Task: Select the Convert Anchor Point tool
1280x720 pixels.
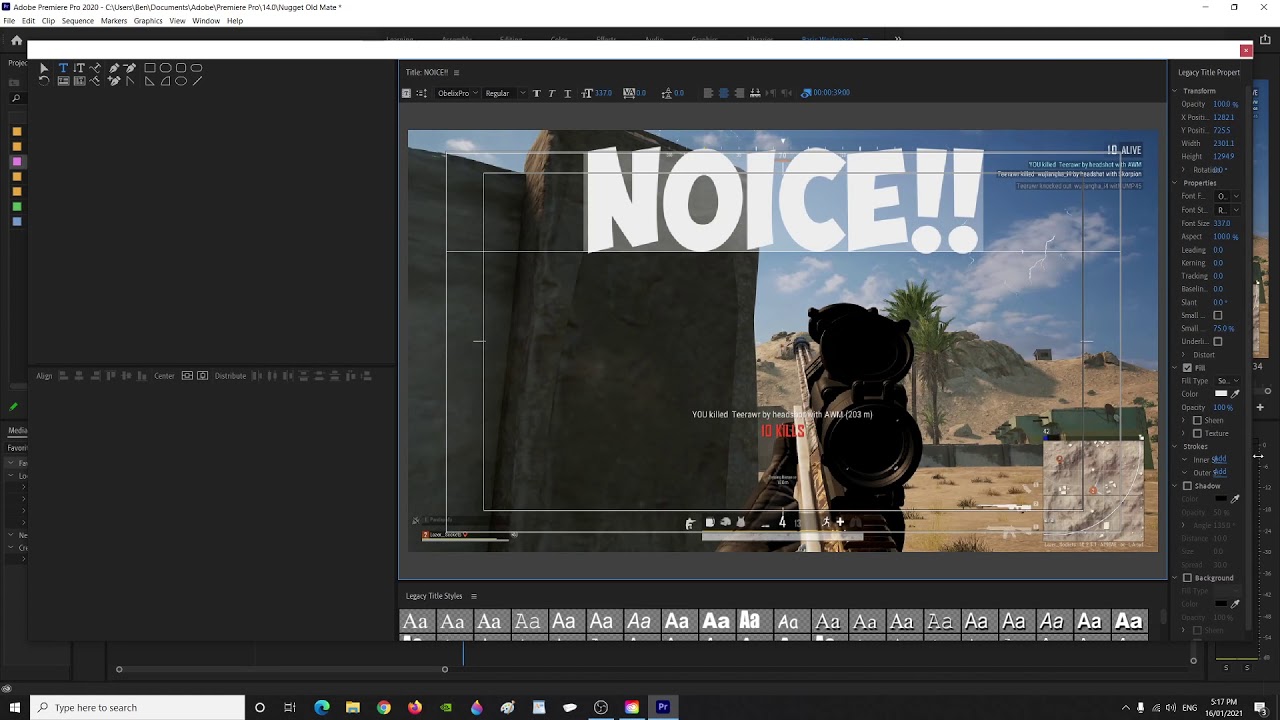Action: [130, 81]
